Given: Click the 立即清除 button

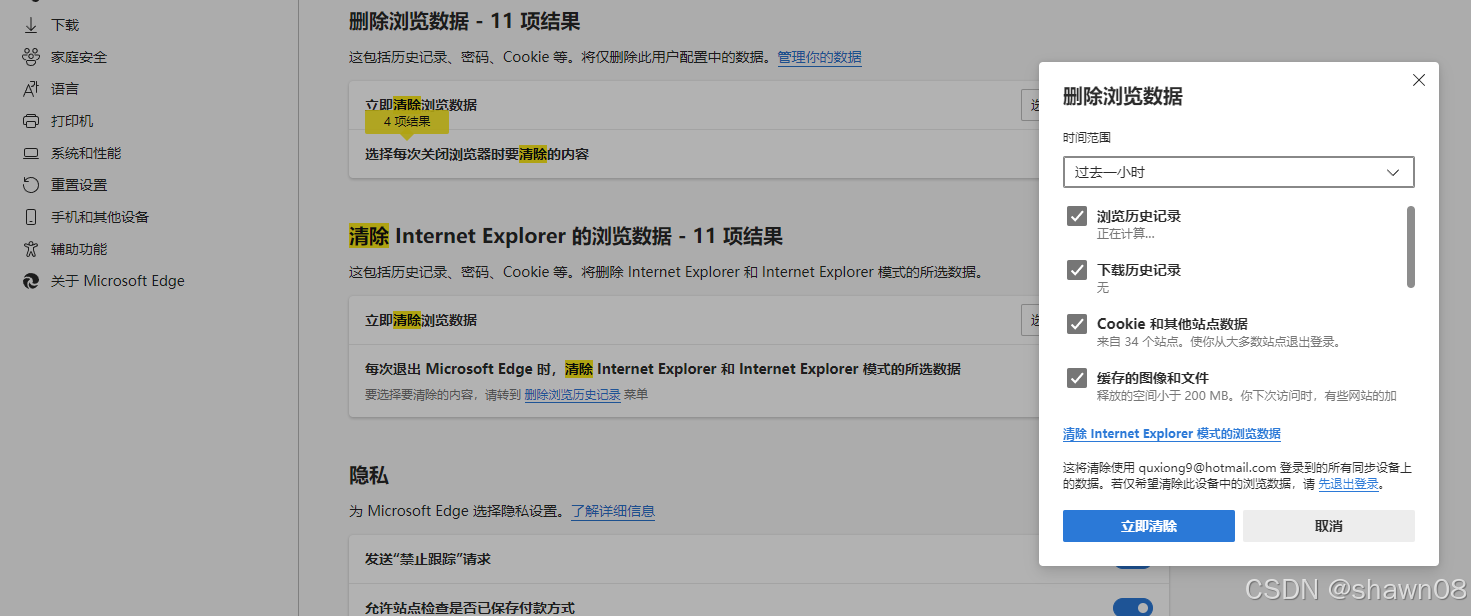Looking at the screenshot, I should [x=1148, y=526].
